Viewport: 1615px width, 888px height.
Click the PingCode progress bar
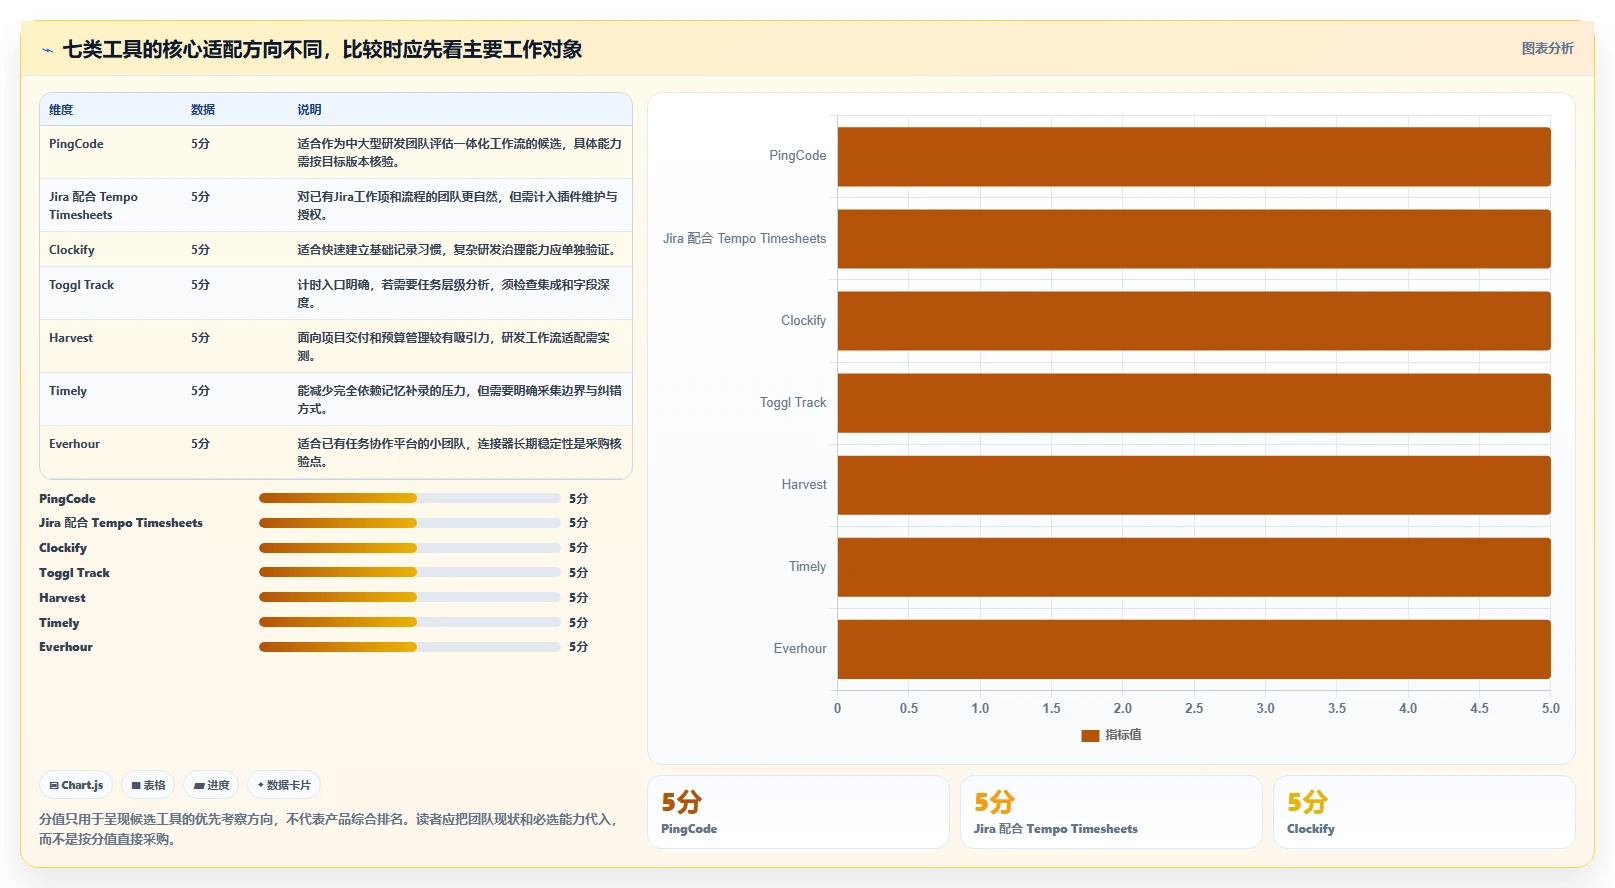tap(410, 498)
